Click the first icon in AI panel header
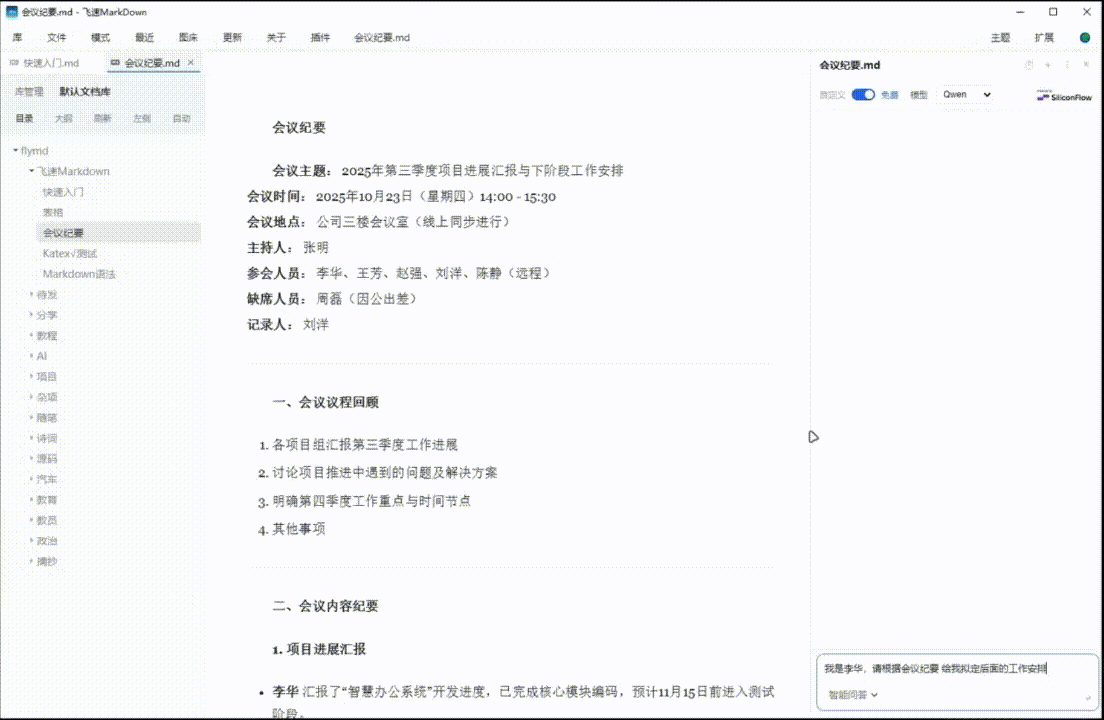 [x=1029, y=65]
